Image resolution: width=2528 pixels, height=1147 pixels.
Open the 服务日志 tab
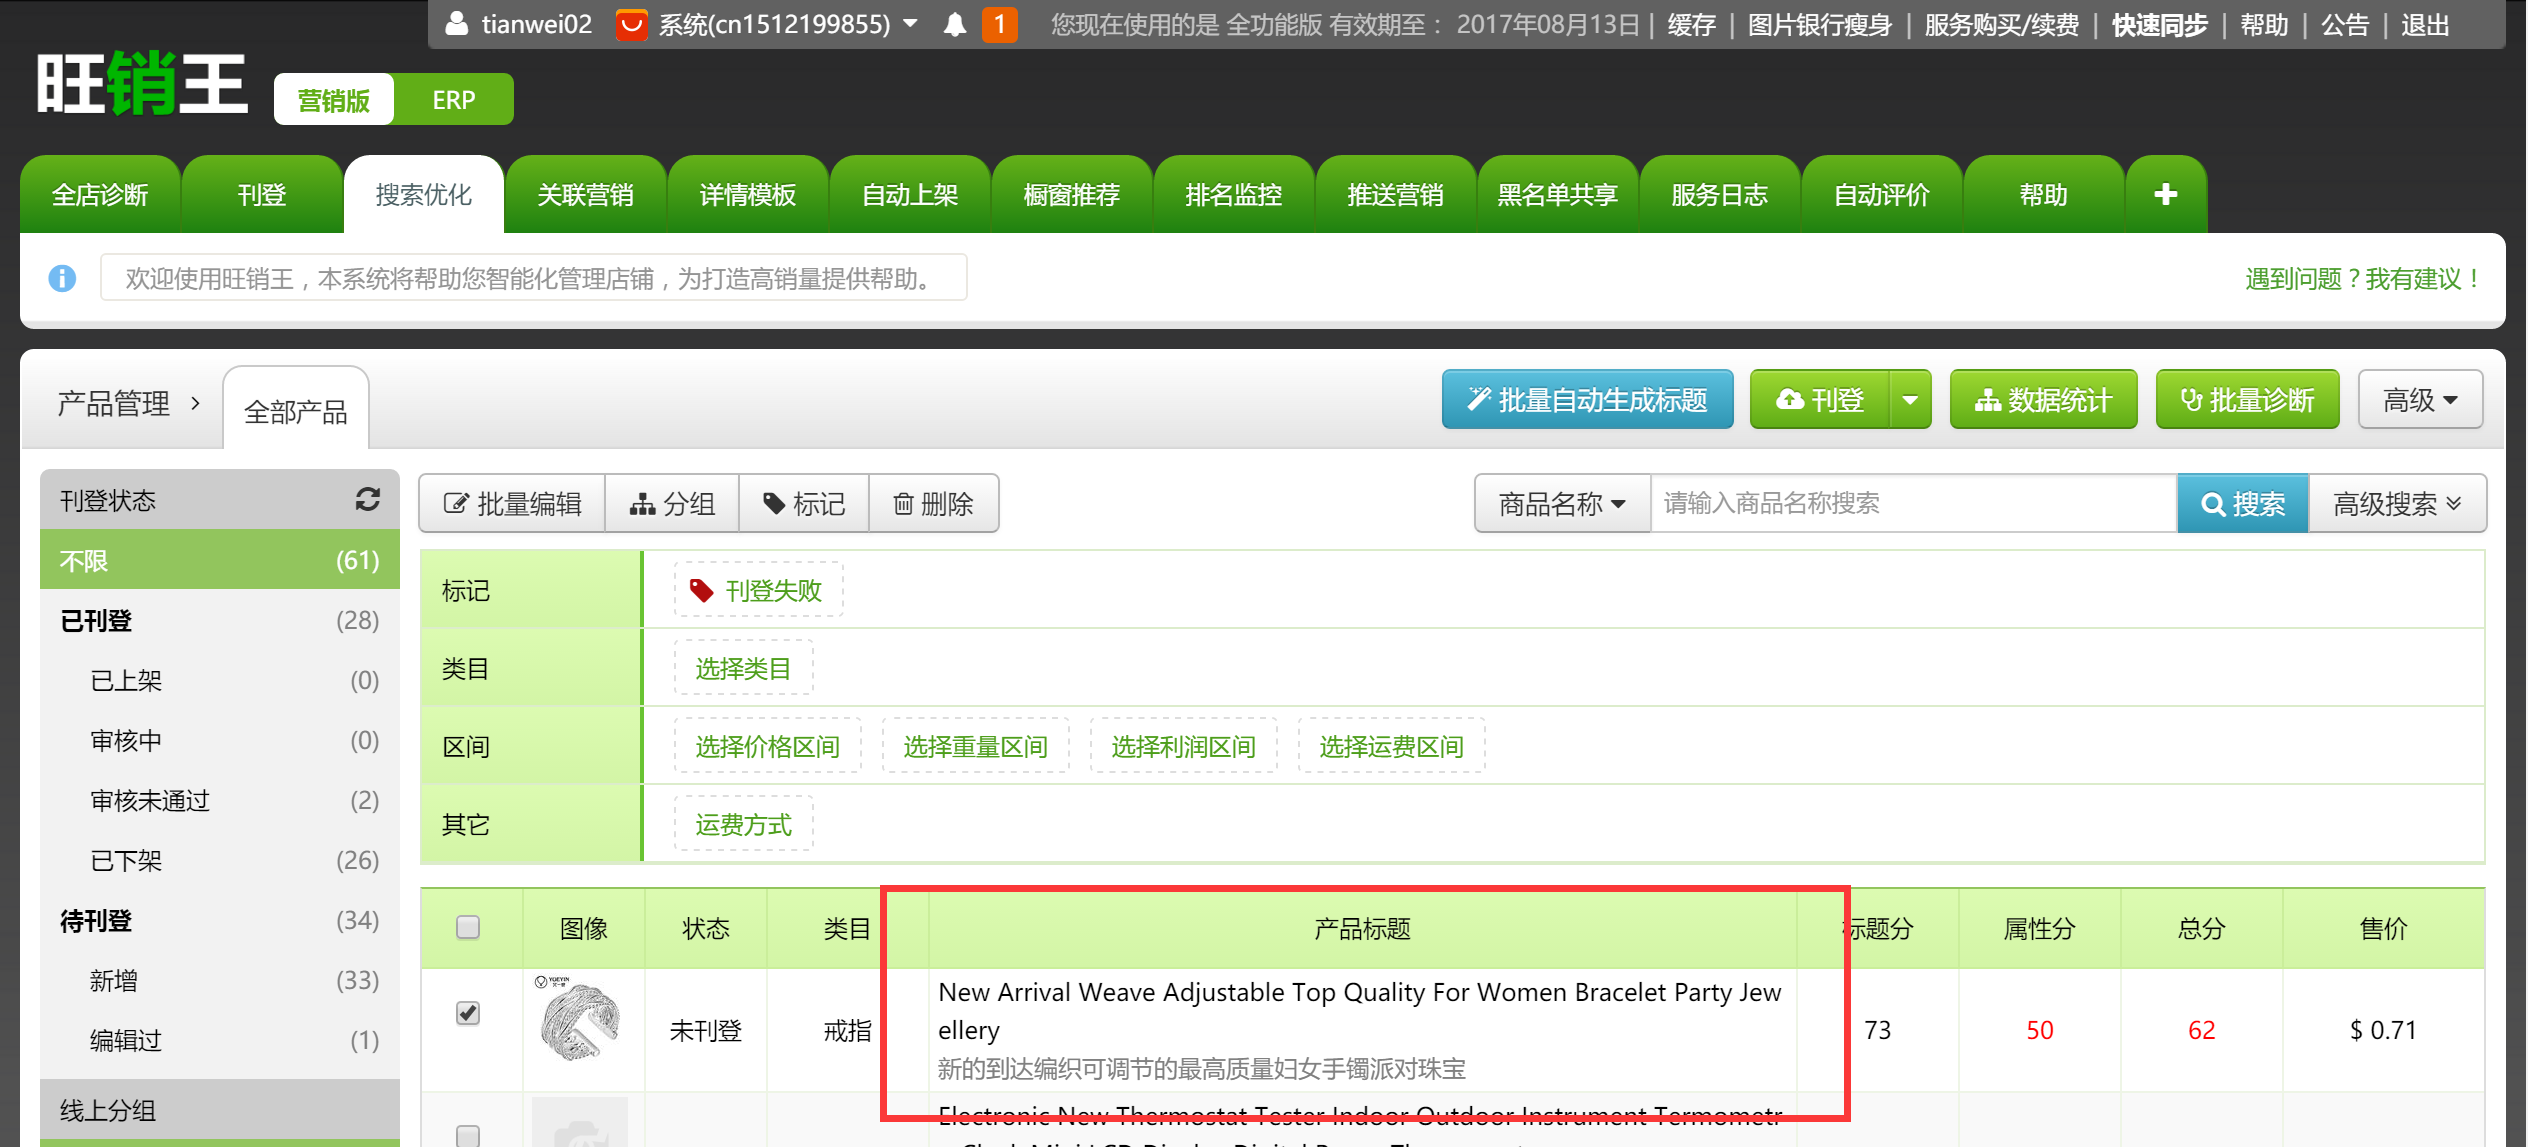tap(1720, 194)
